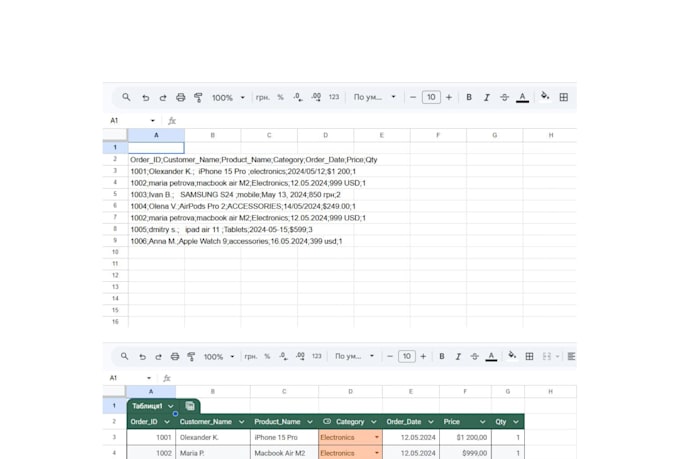Viewport: 680px width, 459px height.
Task: Select column A header in upper spreadsheet
Action: tap(156, 135)
